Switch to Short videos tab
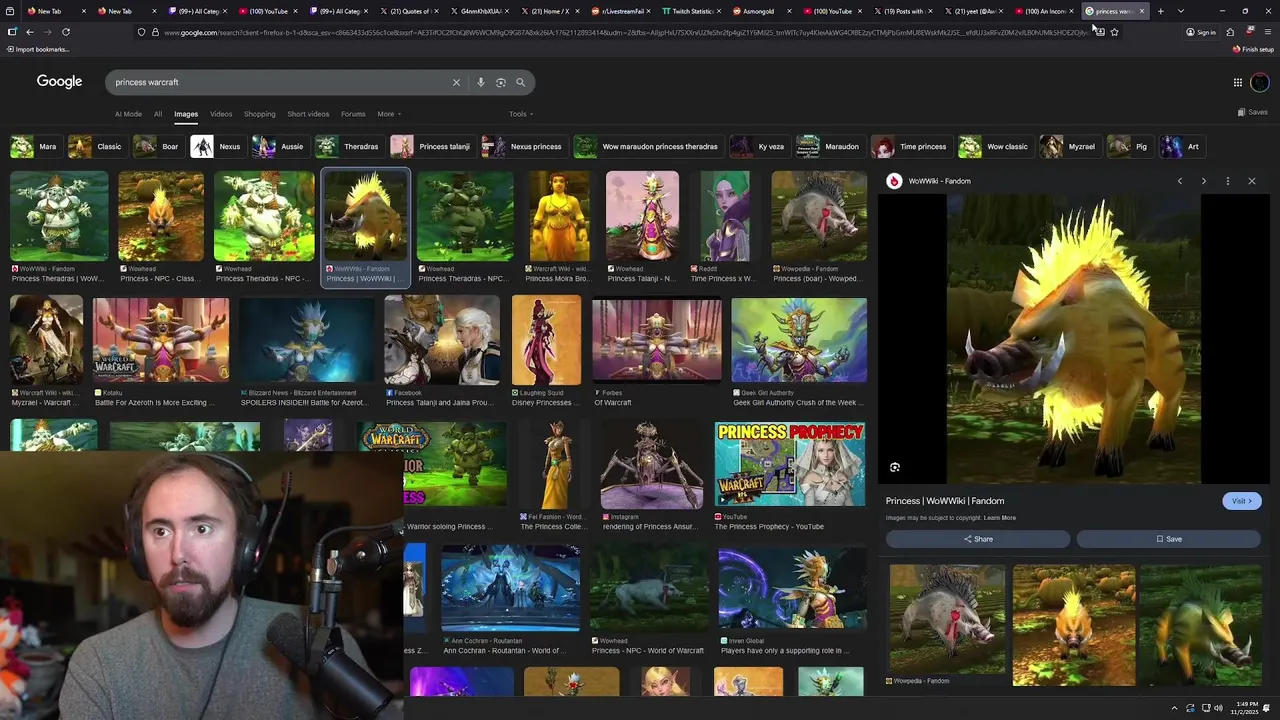Viewport: 1280px width, 720px height. (x=308, y=114)
